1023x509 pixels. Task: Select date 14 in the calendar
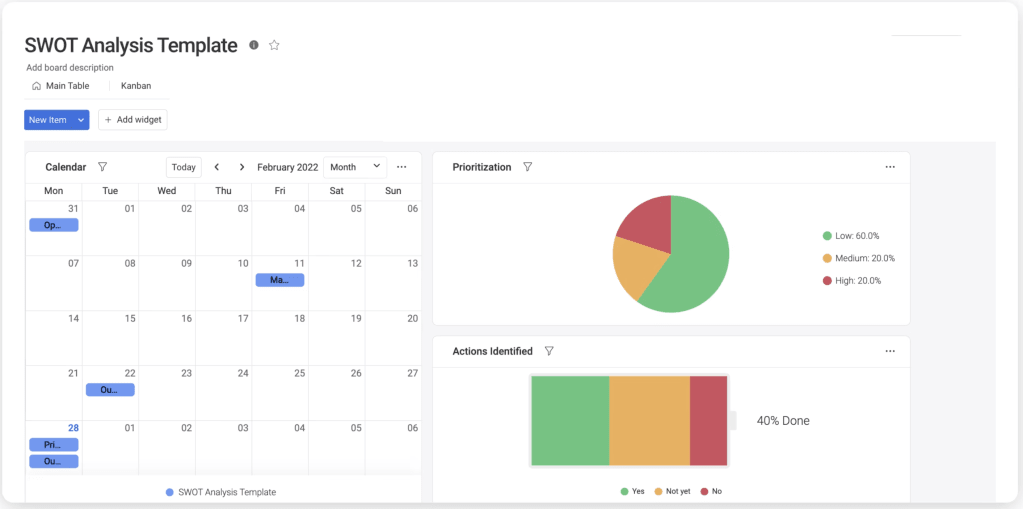coord(74,318)
